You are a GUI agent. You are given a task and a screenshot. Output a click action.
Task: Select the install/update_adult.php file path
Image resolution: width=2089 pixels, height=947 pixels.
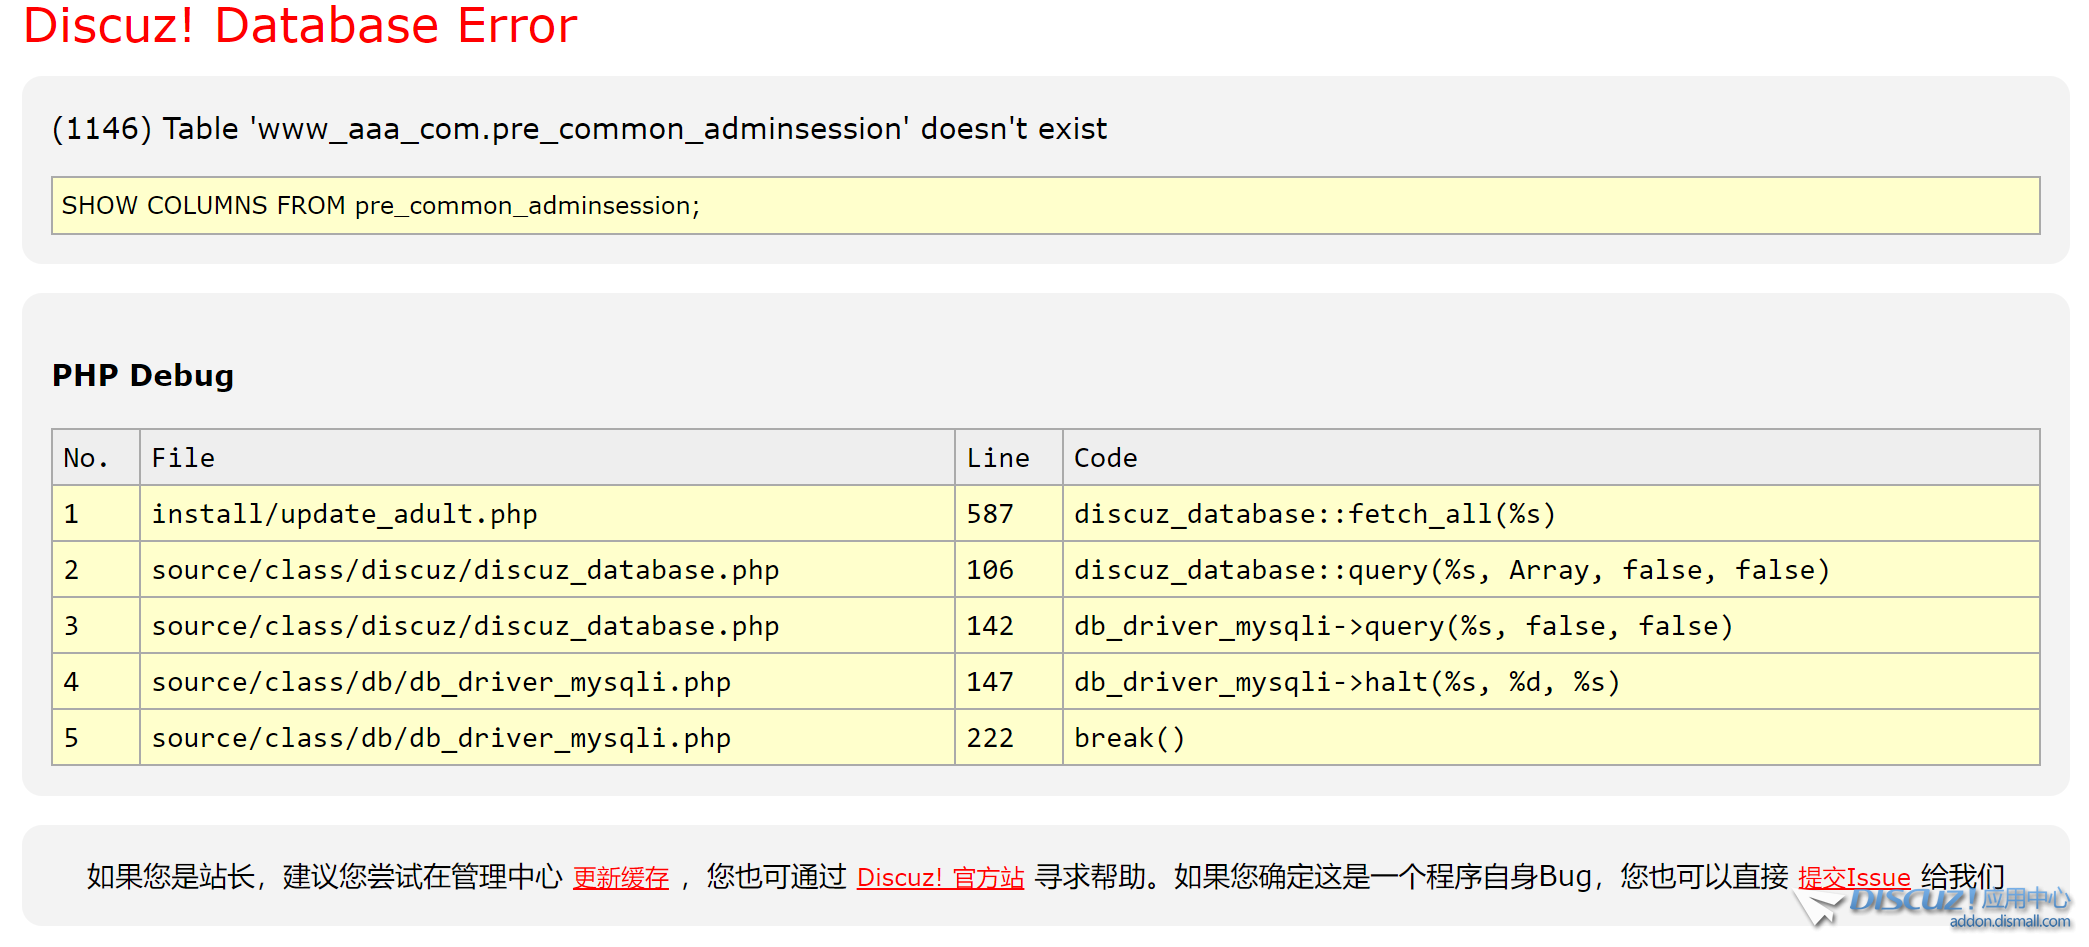[344, 513]
